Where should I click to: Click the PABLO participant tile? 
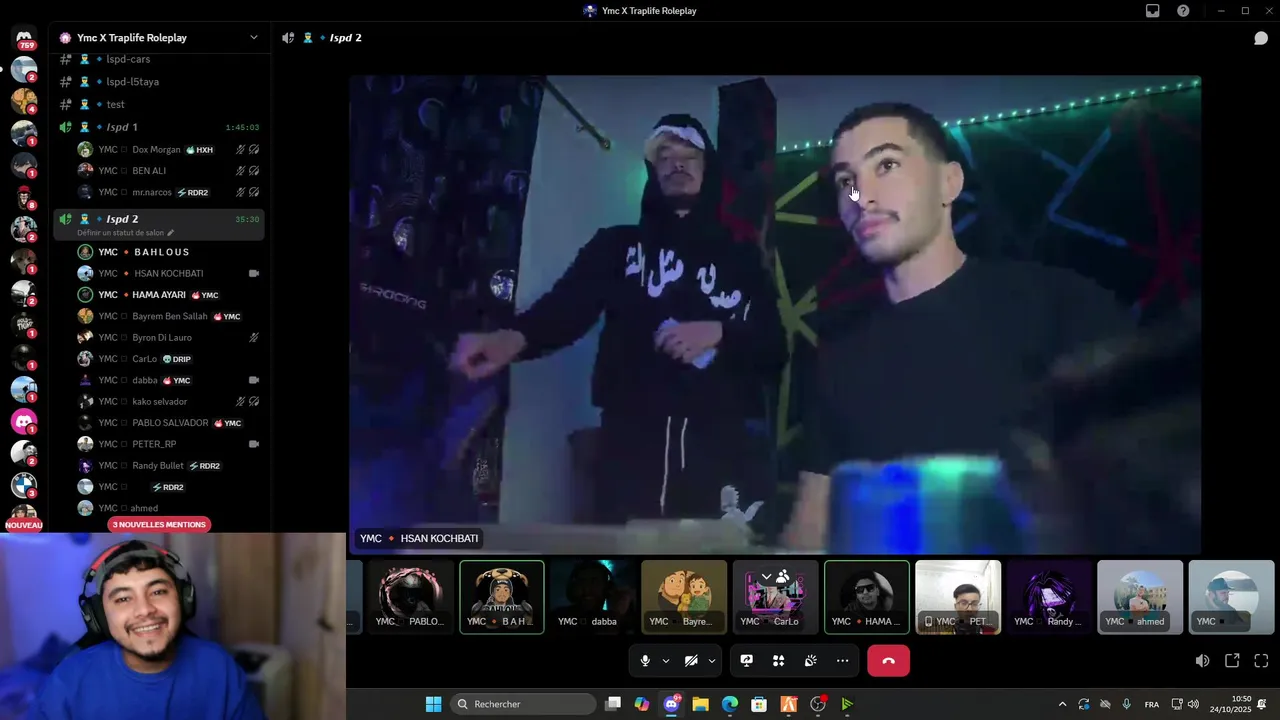pyautogui.click(x=410, y=597)
